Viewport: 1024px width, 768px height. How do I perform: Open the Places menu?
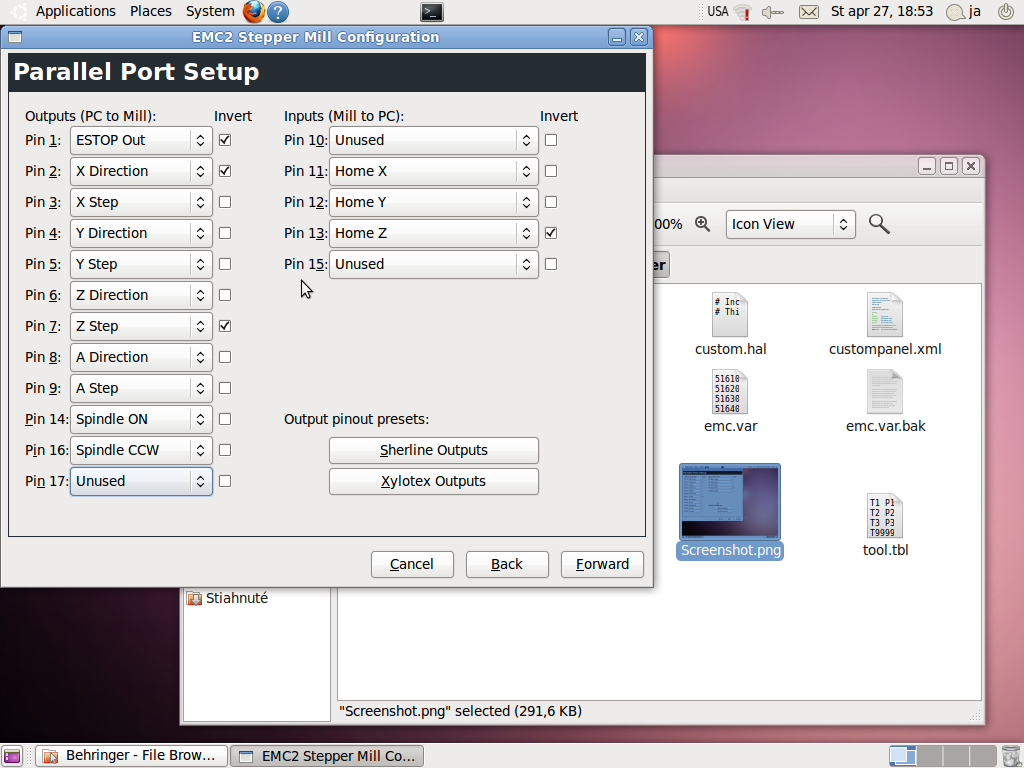150,11
